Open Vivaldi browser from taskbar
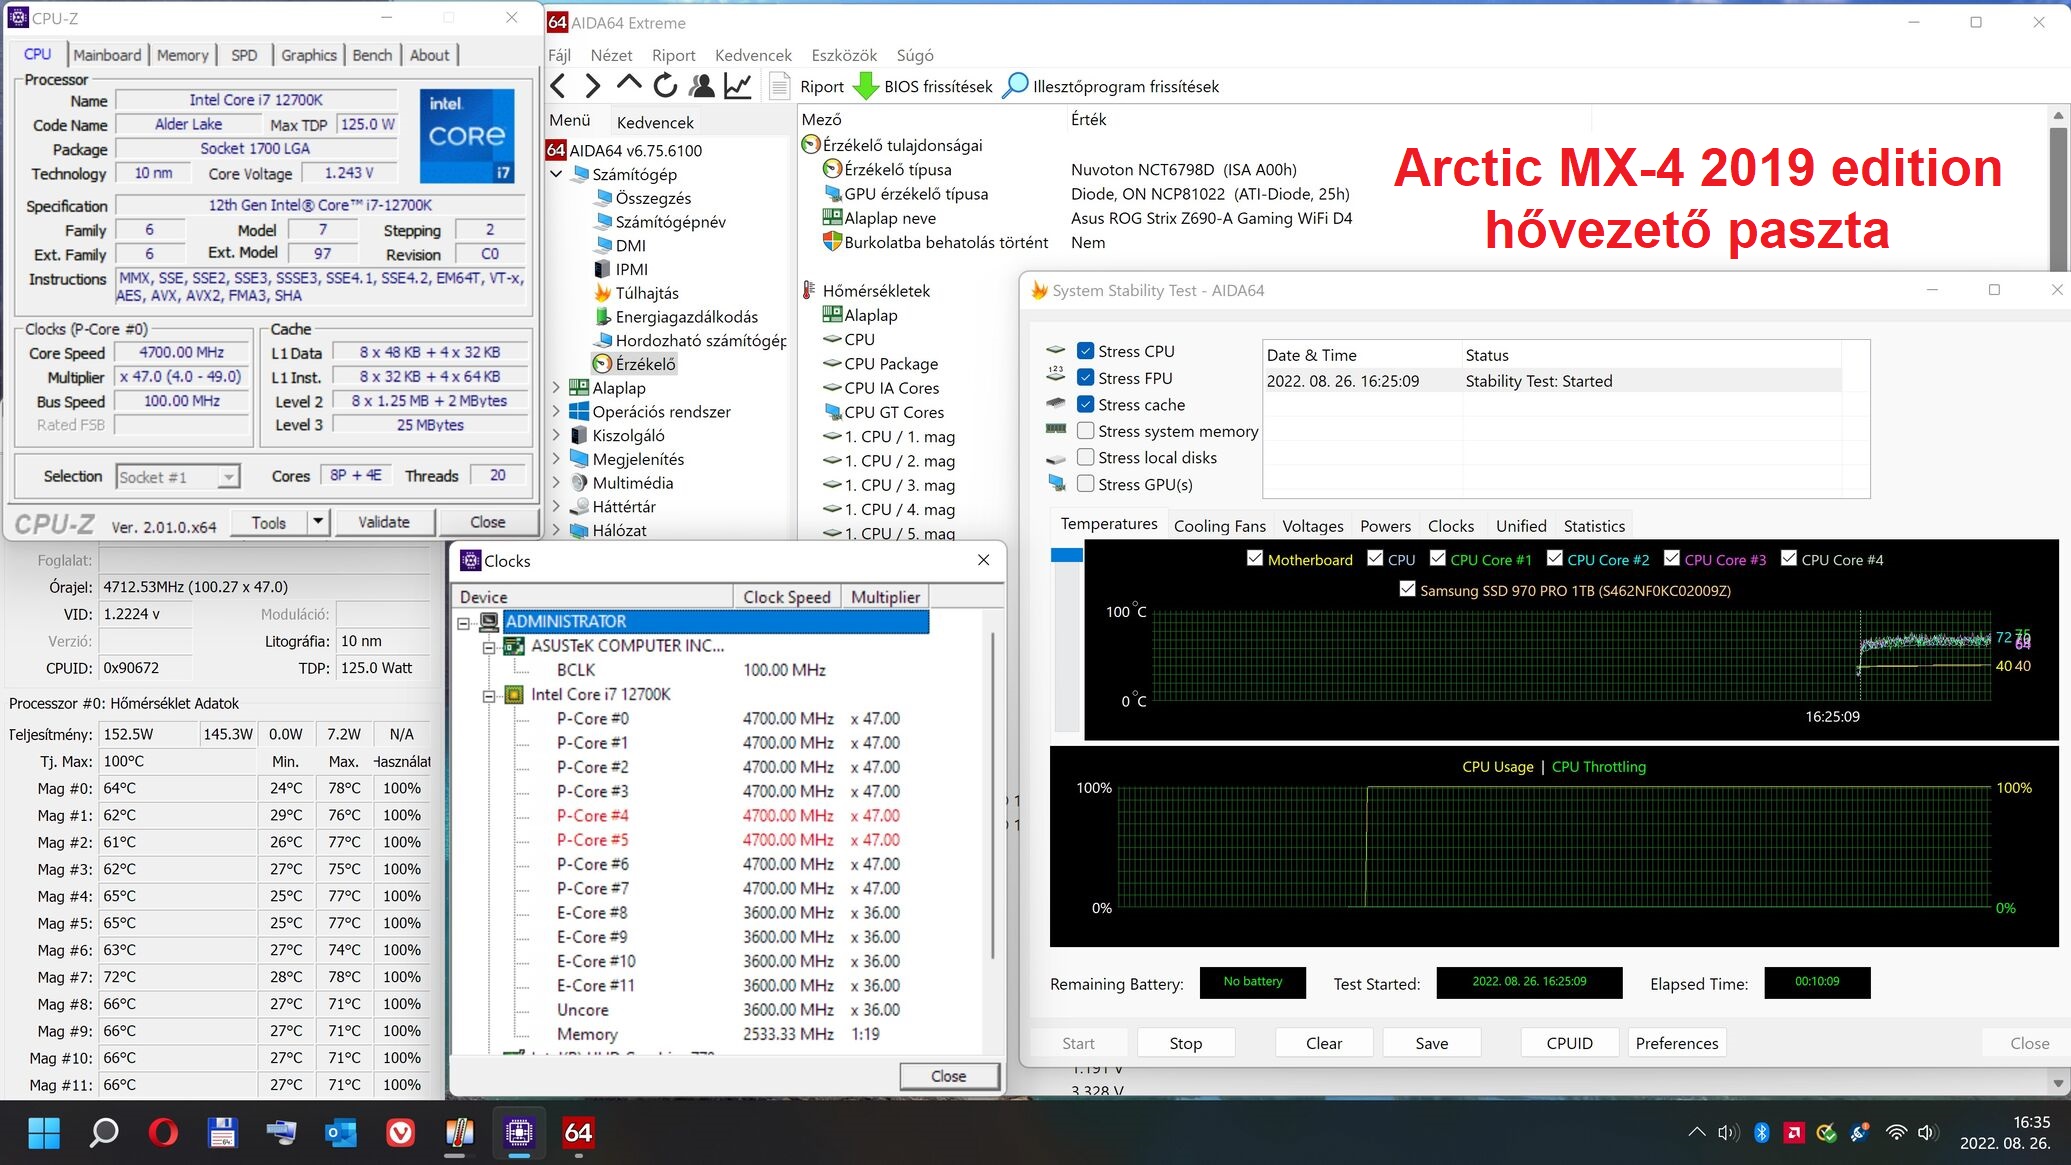The image size is (2071, 1165). [x=400, y=1133]
